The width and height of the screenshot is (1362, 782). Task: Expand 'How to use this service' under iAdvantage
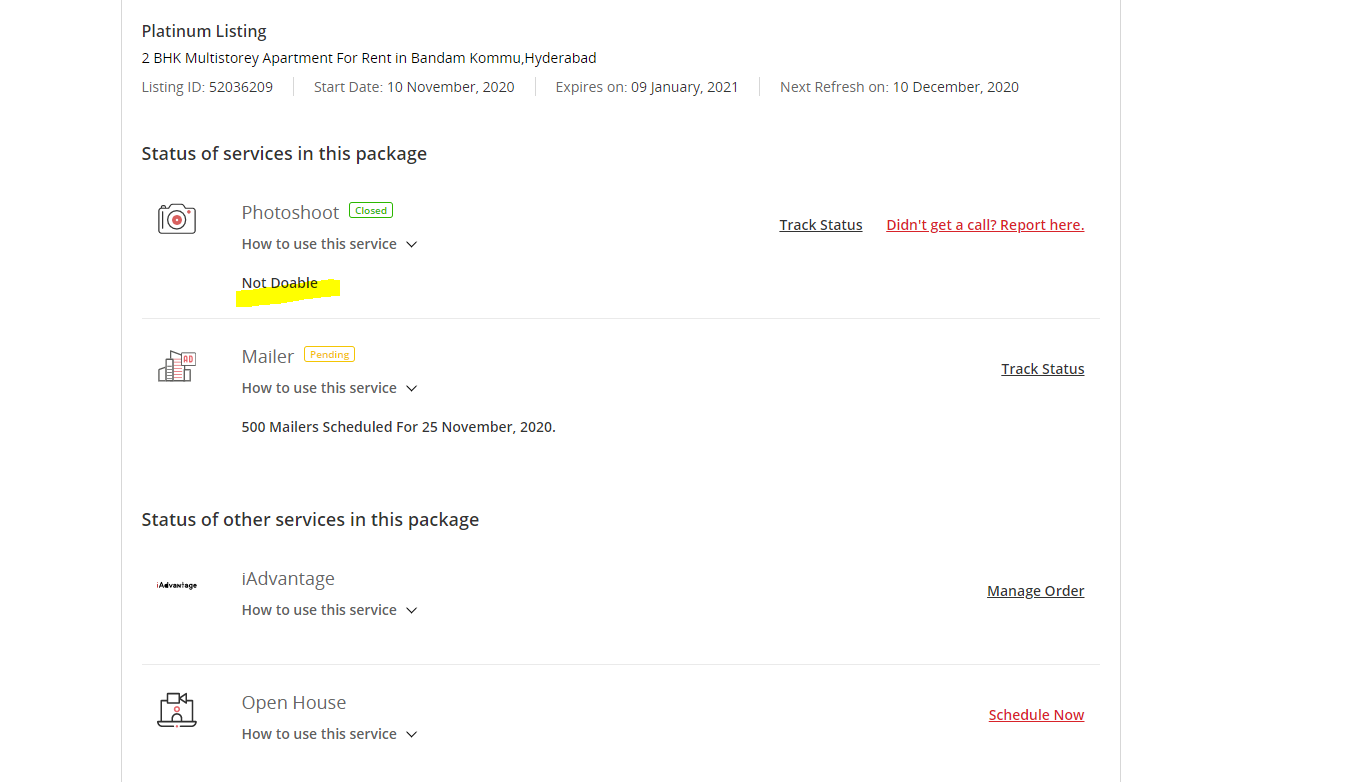click(329, 610)
